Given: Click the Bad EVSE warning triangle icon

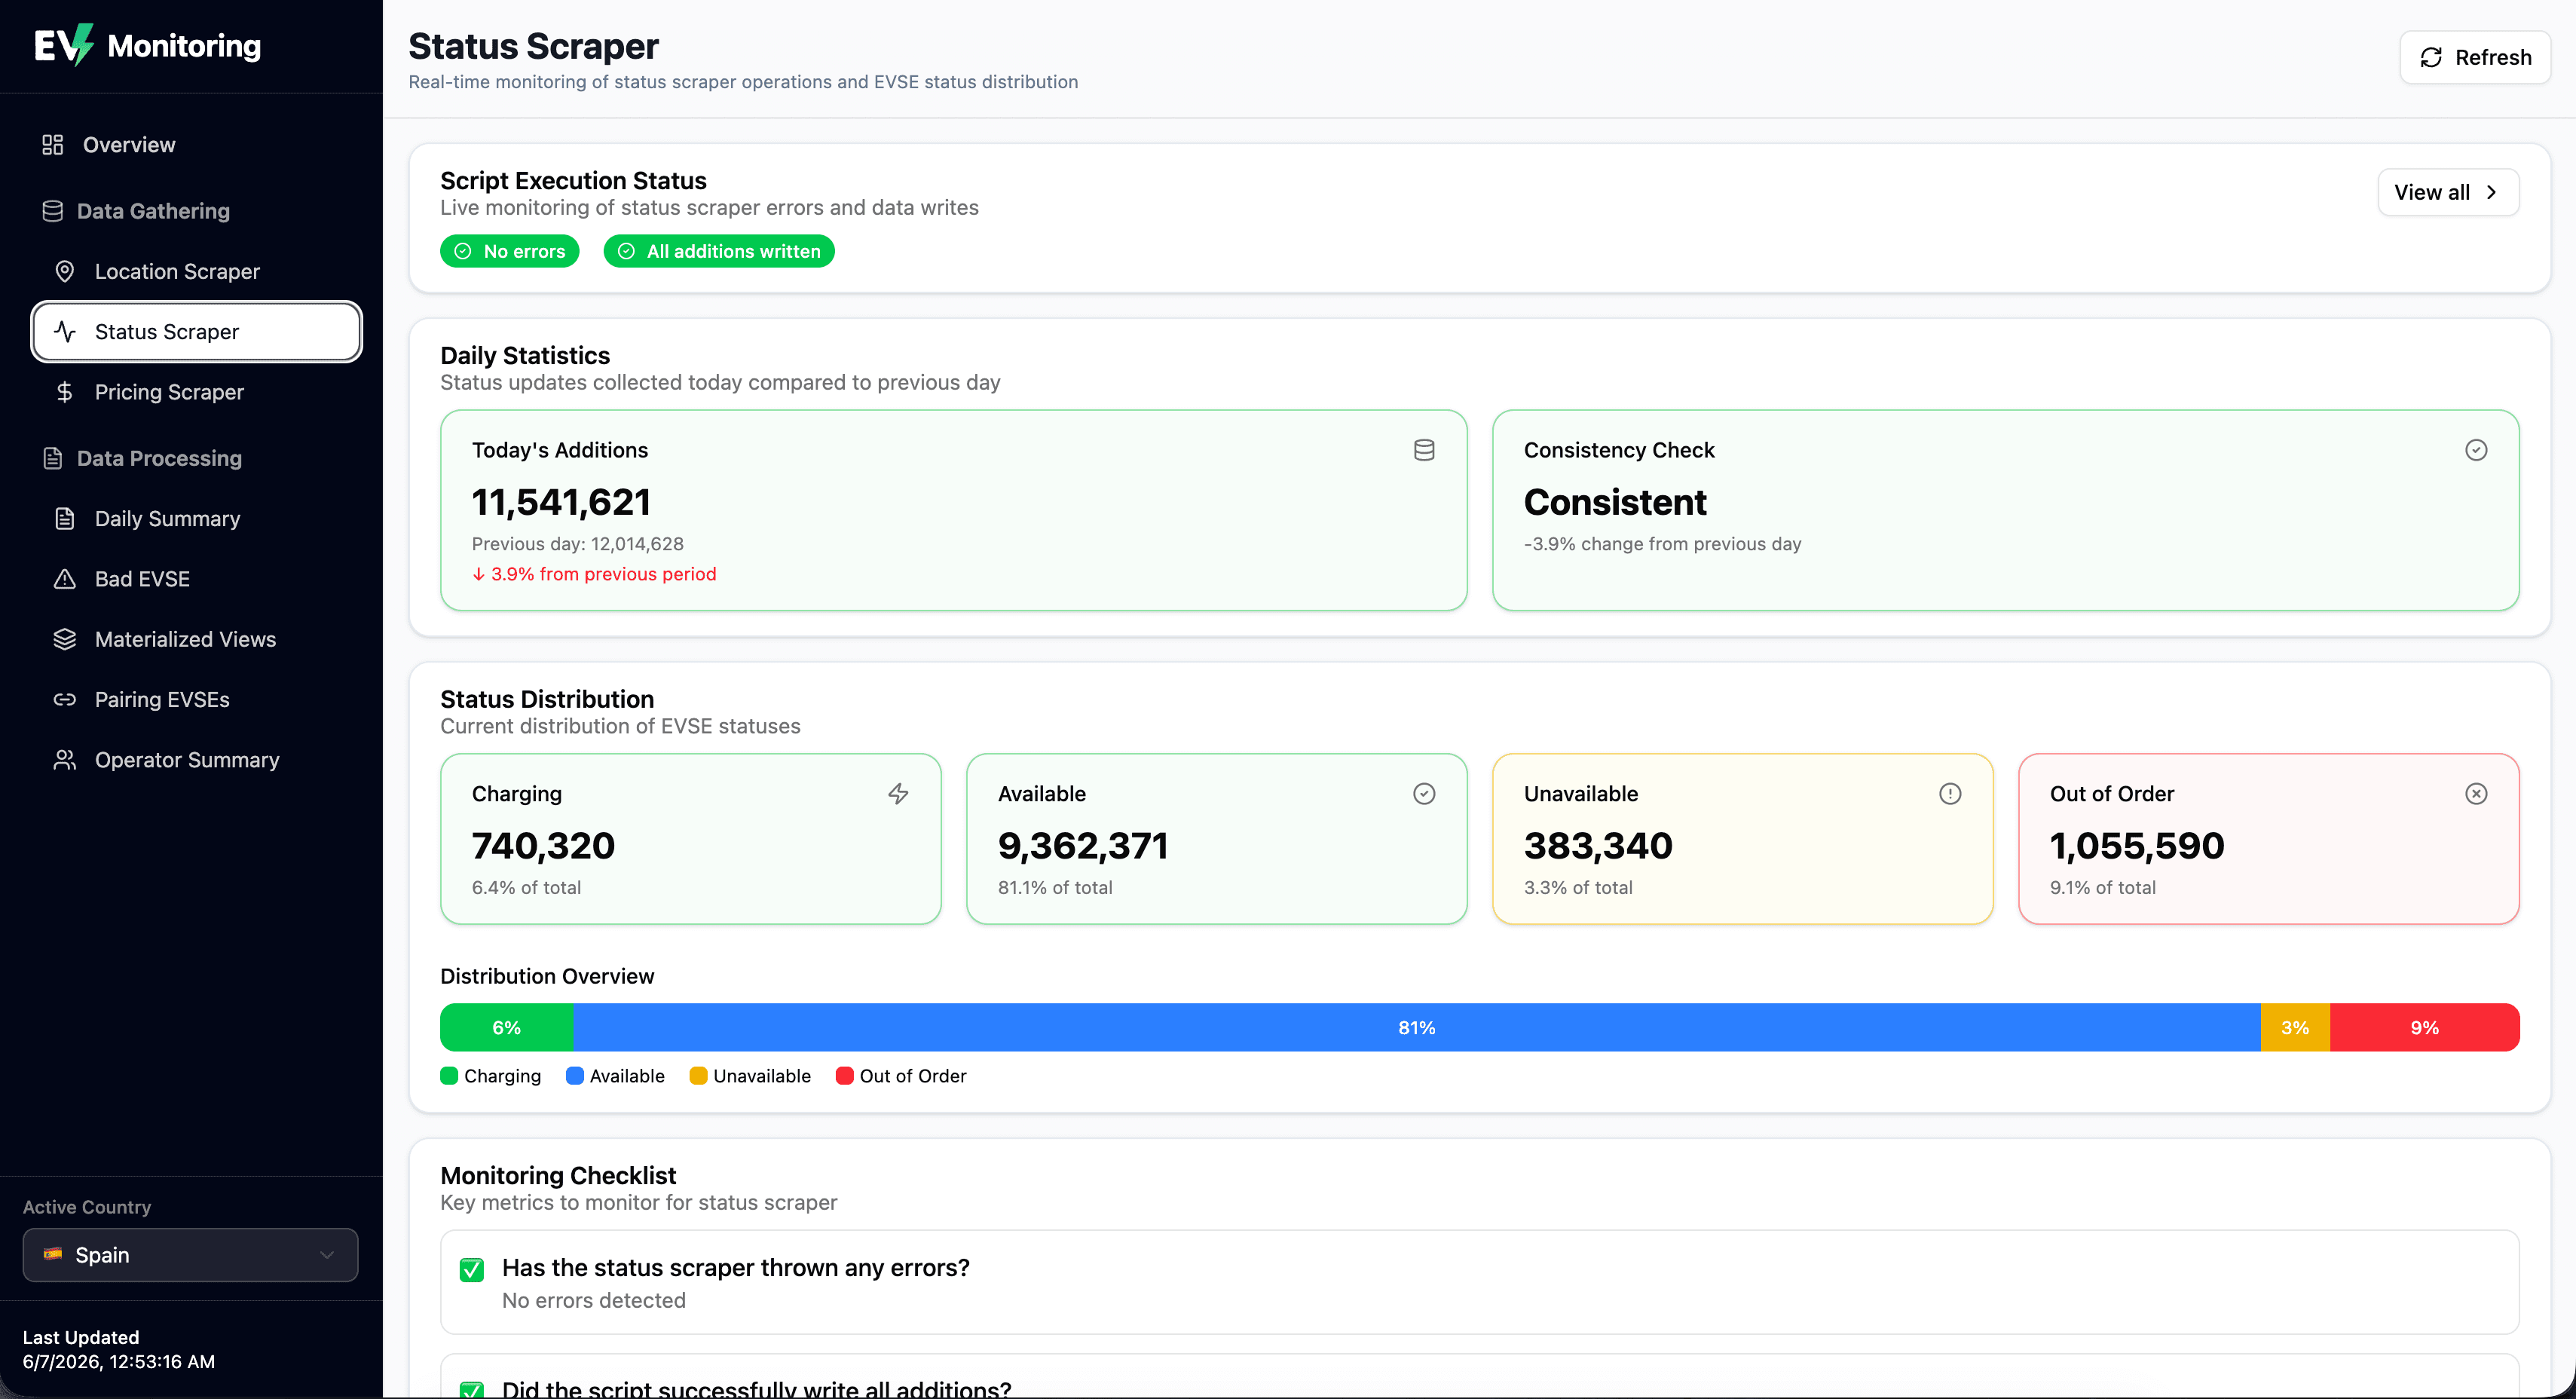Looking at the screenshot, I should (65, 579).
